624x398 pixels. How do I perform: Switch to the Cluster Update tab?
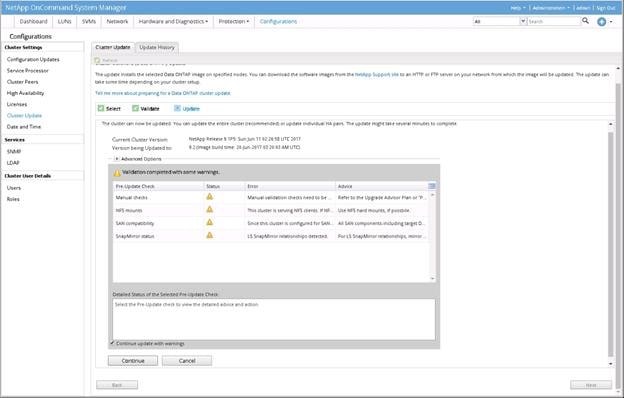(x=113, y=47)
